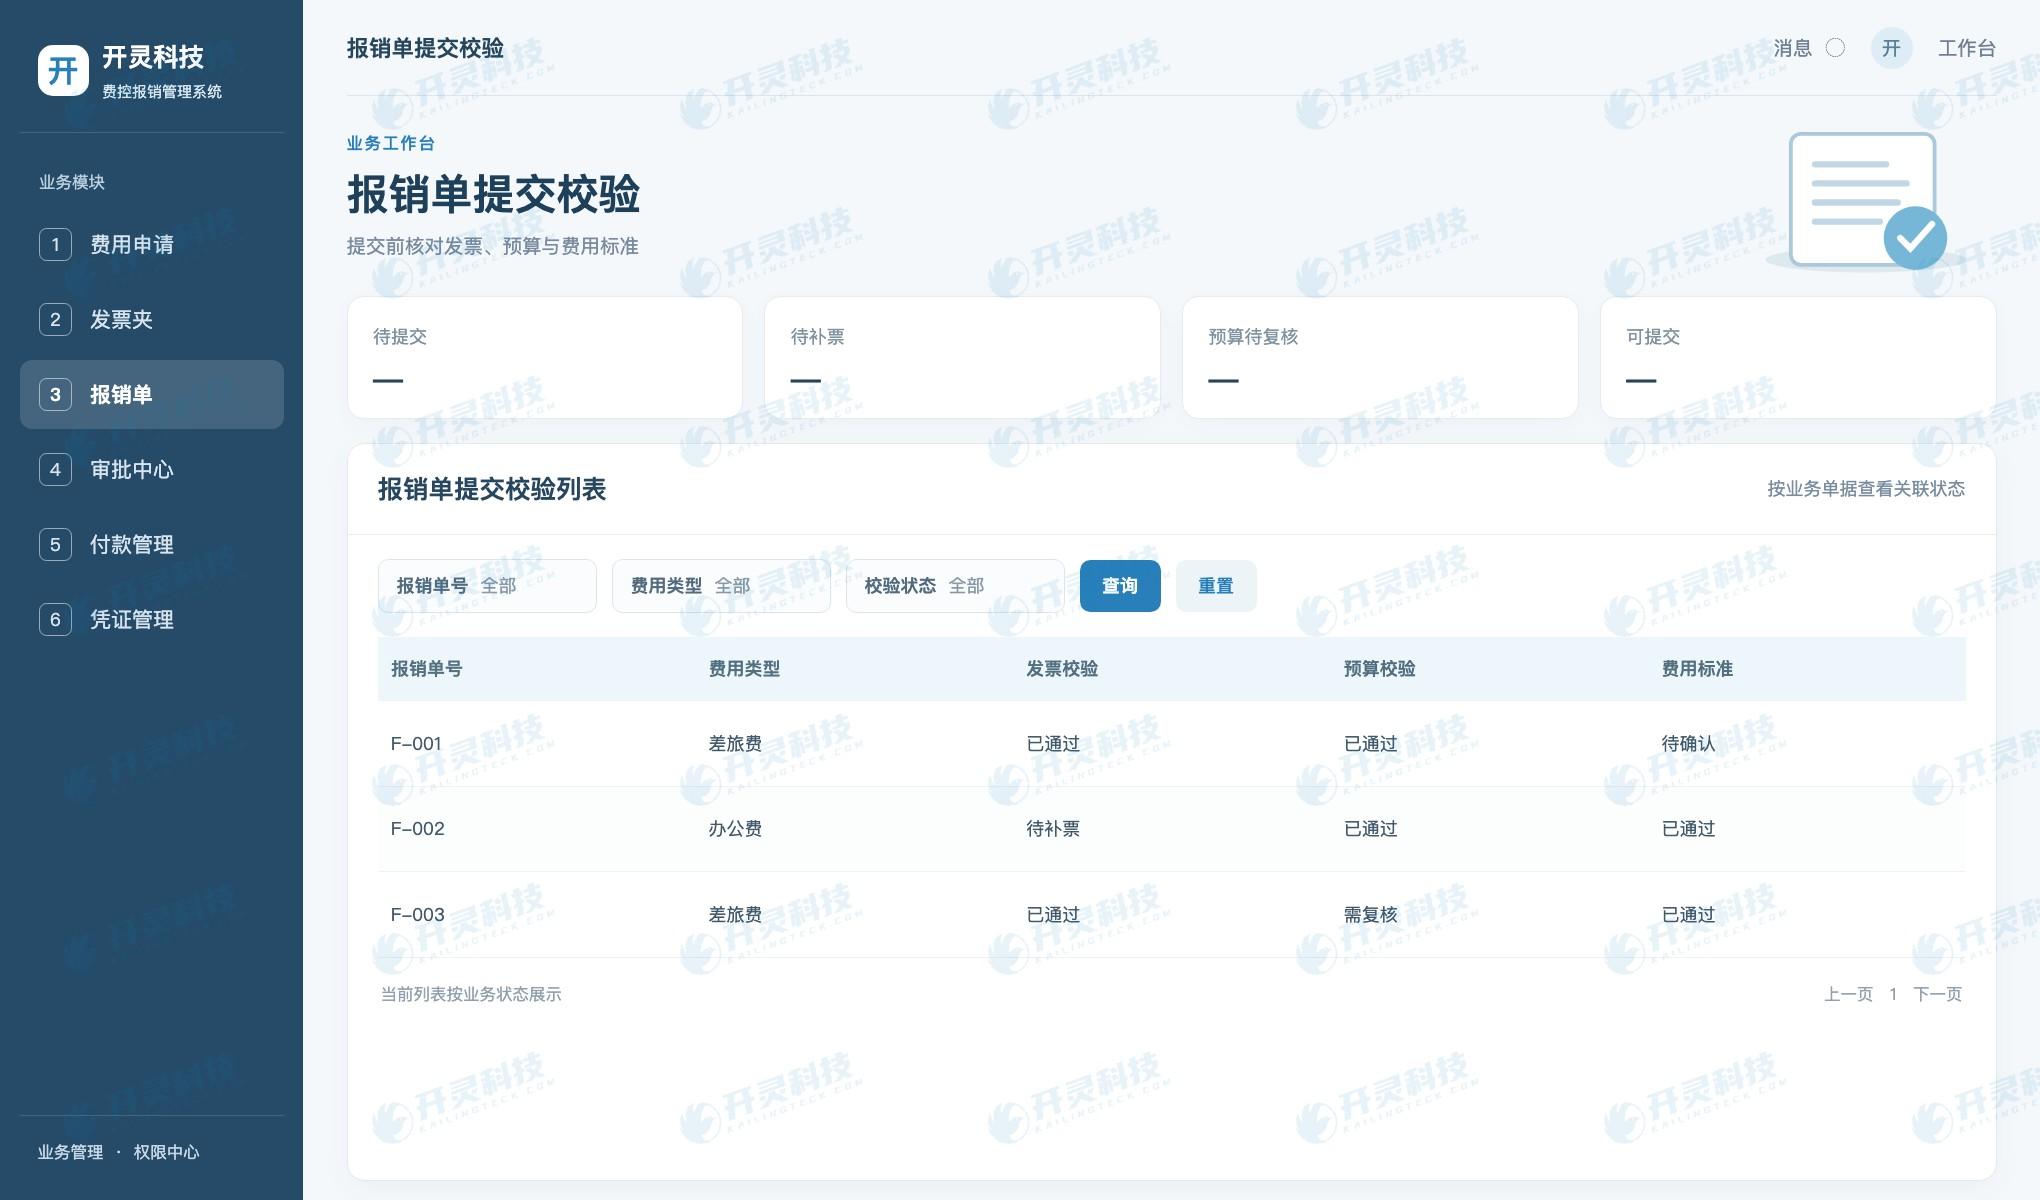This screenshot has width=2040, height=1200.
Task: Open the 校验状态 filter dropdown
Action: tap(955, 586)
